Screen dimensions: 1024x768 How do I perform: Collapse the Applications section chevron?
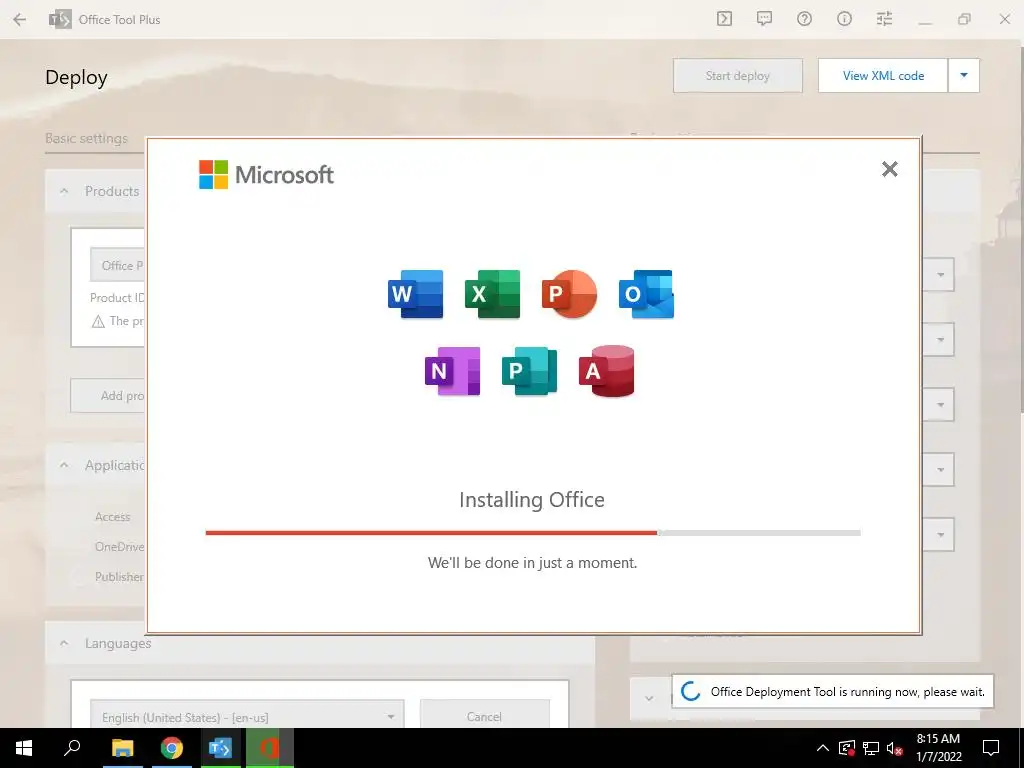point(64,465)
